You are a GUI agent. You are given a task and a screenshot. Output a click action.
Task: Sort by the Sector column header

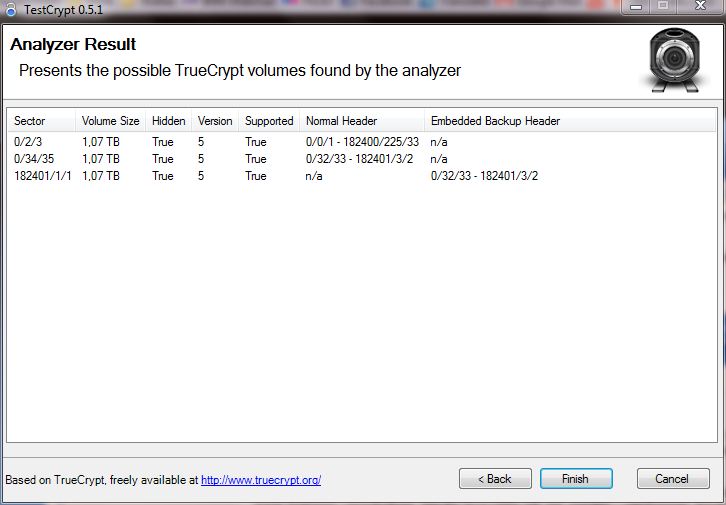pos(41,121)
